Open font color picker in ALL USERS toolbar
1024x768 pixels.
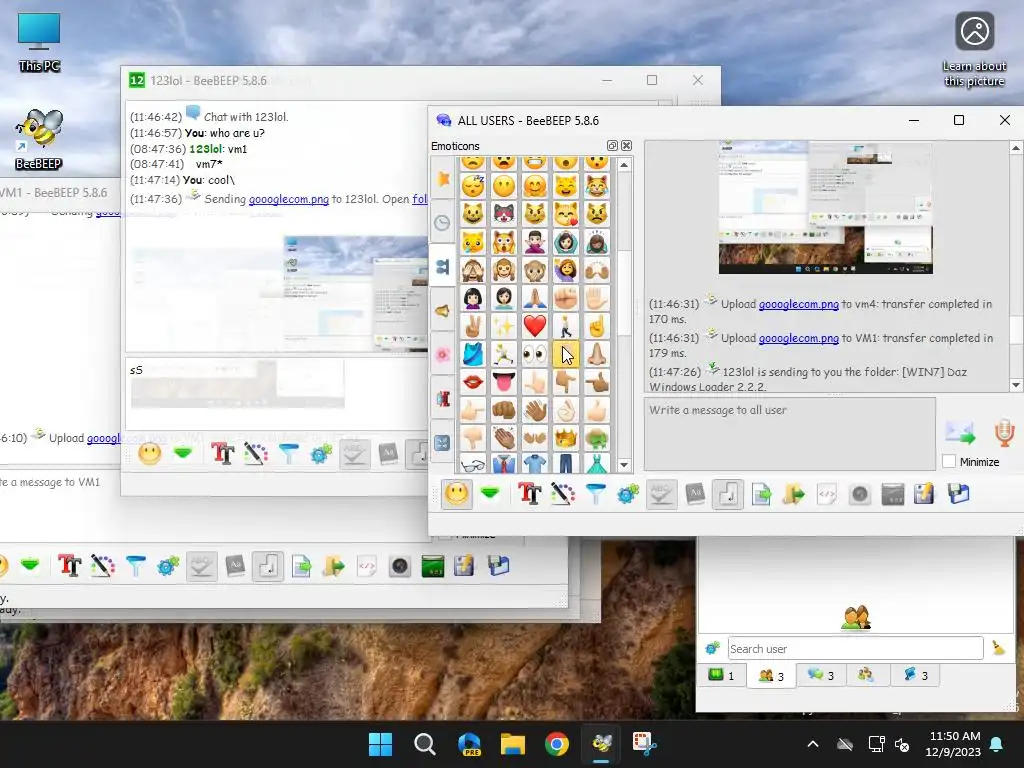562,494
